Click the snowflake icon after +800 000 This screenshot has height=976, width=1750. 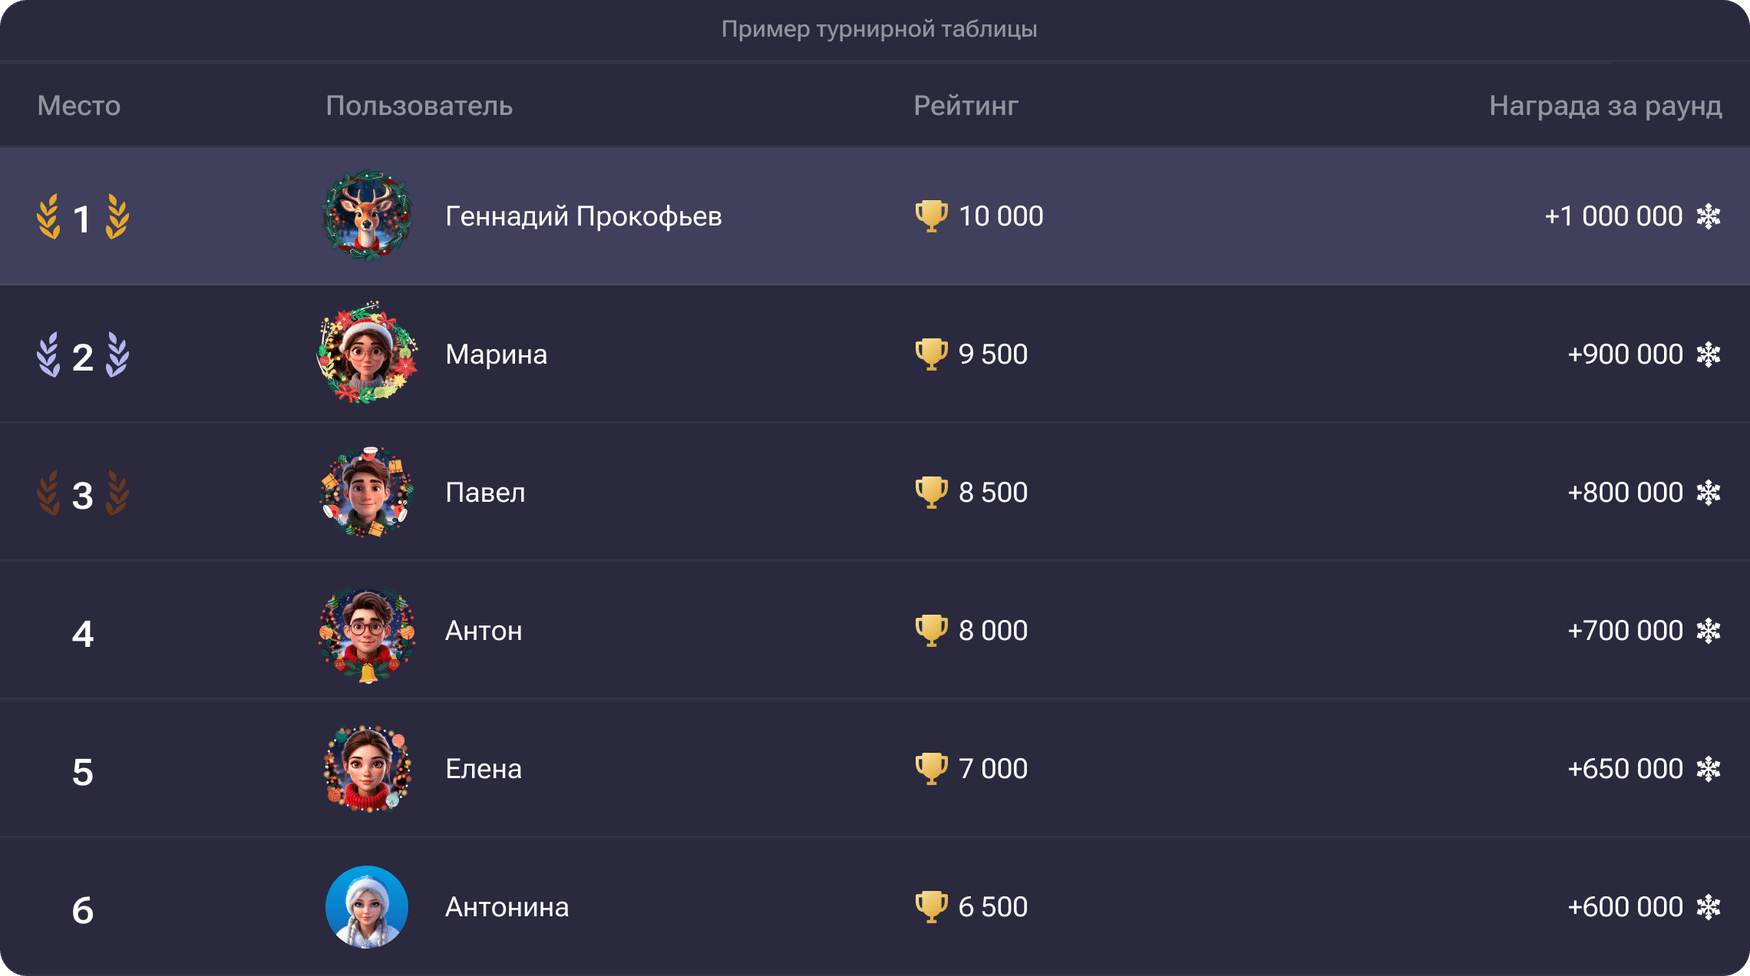[x=1708, y=492]
